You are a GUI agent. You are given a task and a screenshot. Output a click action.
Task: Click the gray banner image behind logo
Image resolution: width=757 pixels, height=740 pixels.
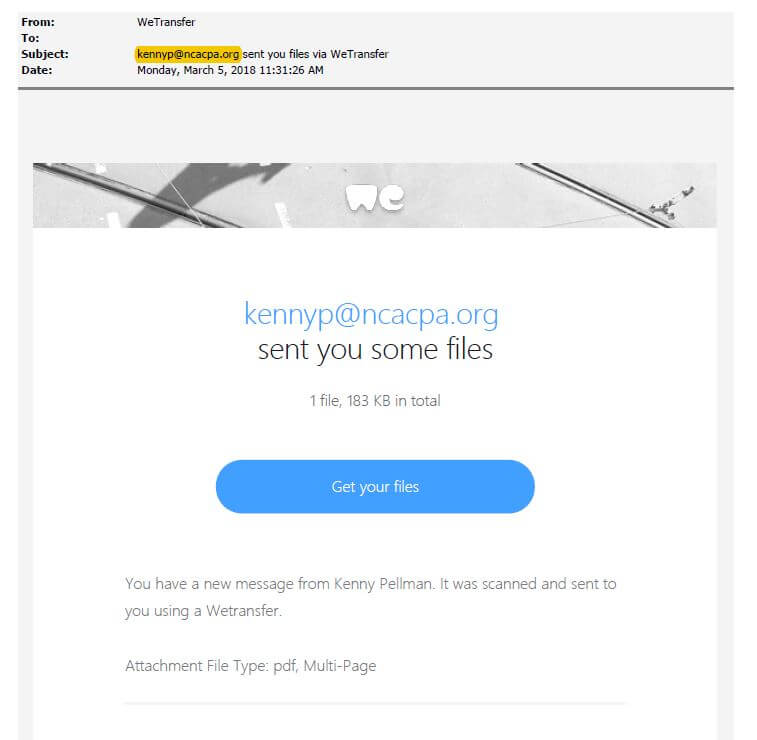(x=375, y=195)
